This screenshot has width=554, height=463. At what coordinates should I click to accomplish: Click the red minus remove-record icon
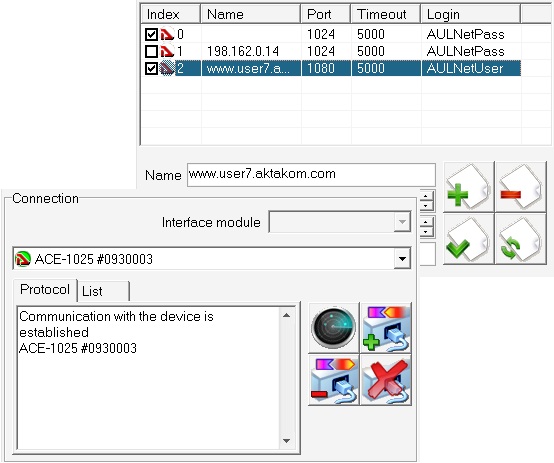[520, 187]
